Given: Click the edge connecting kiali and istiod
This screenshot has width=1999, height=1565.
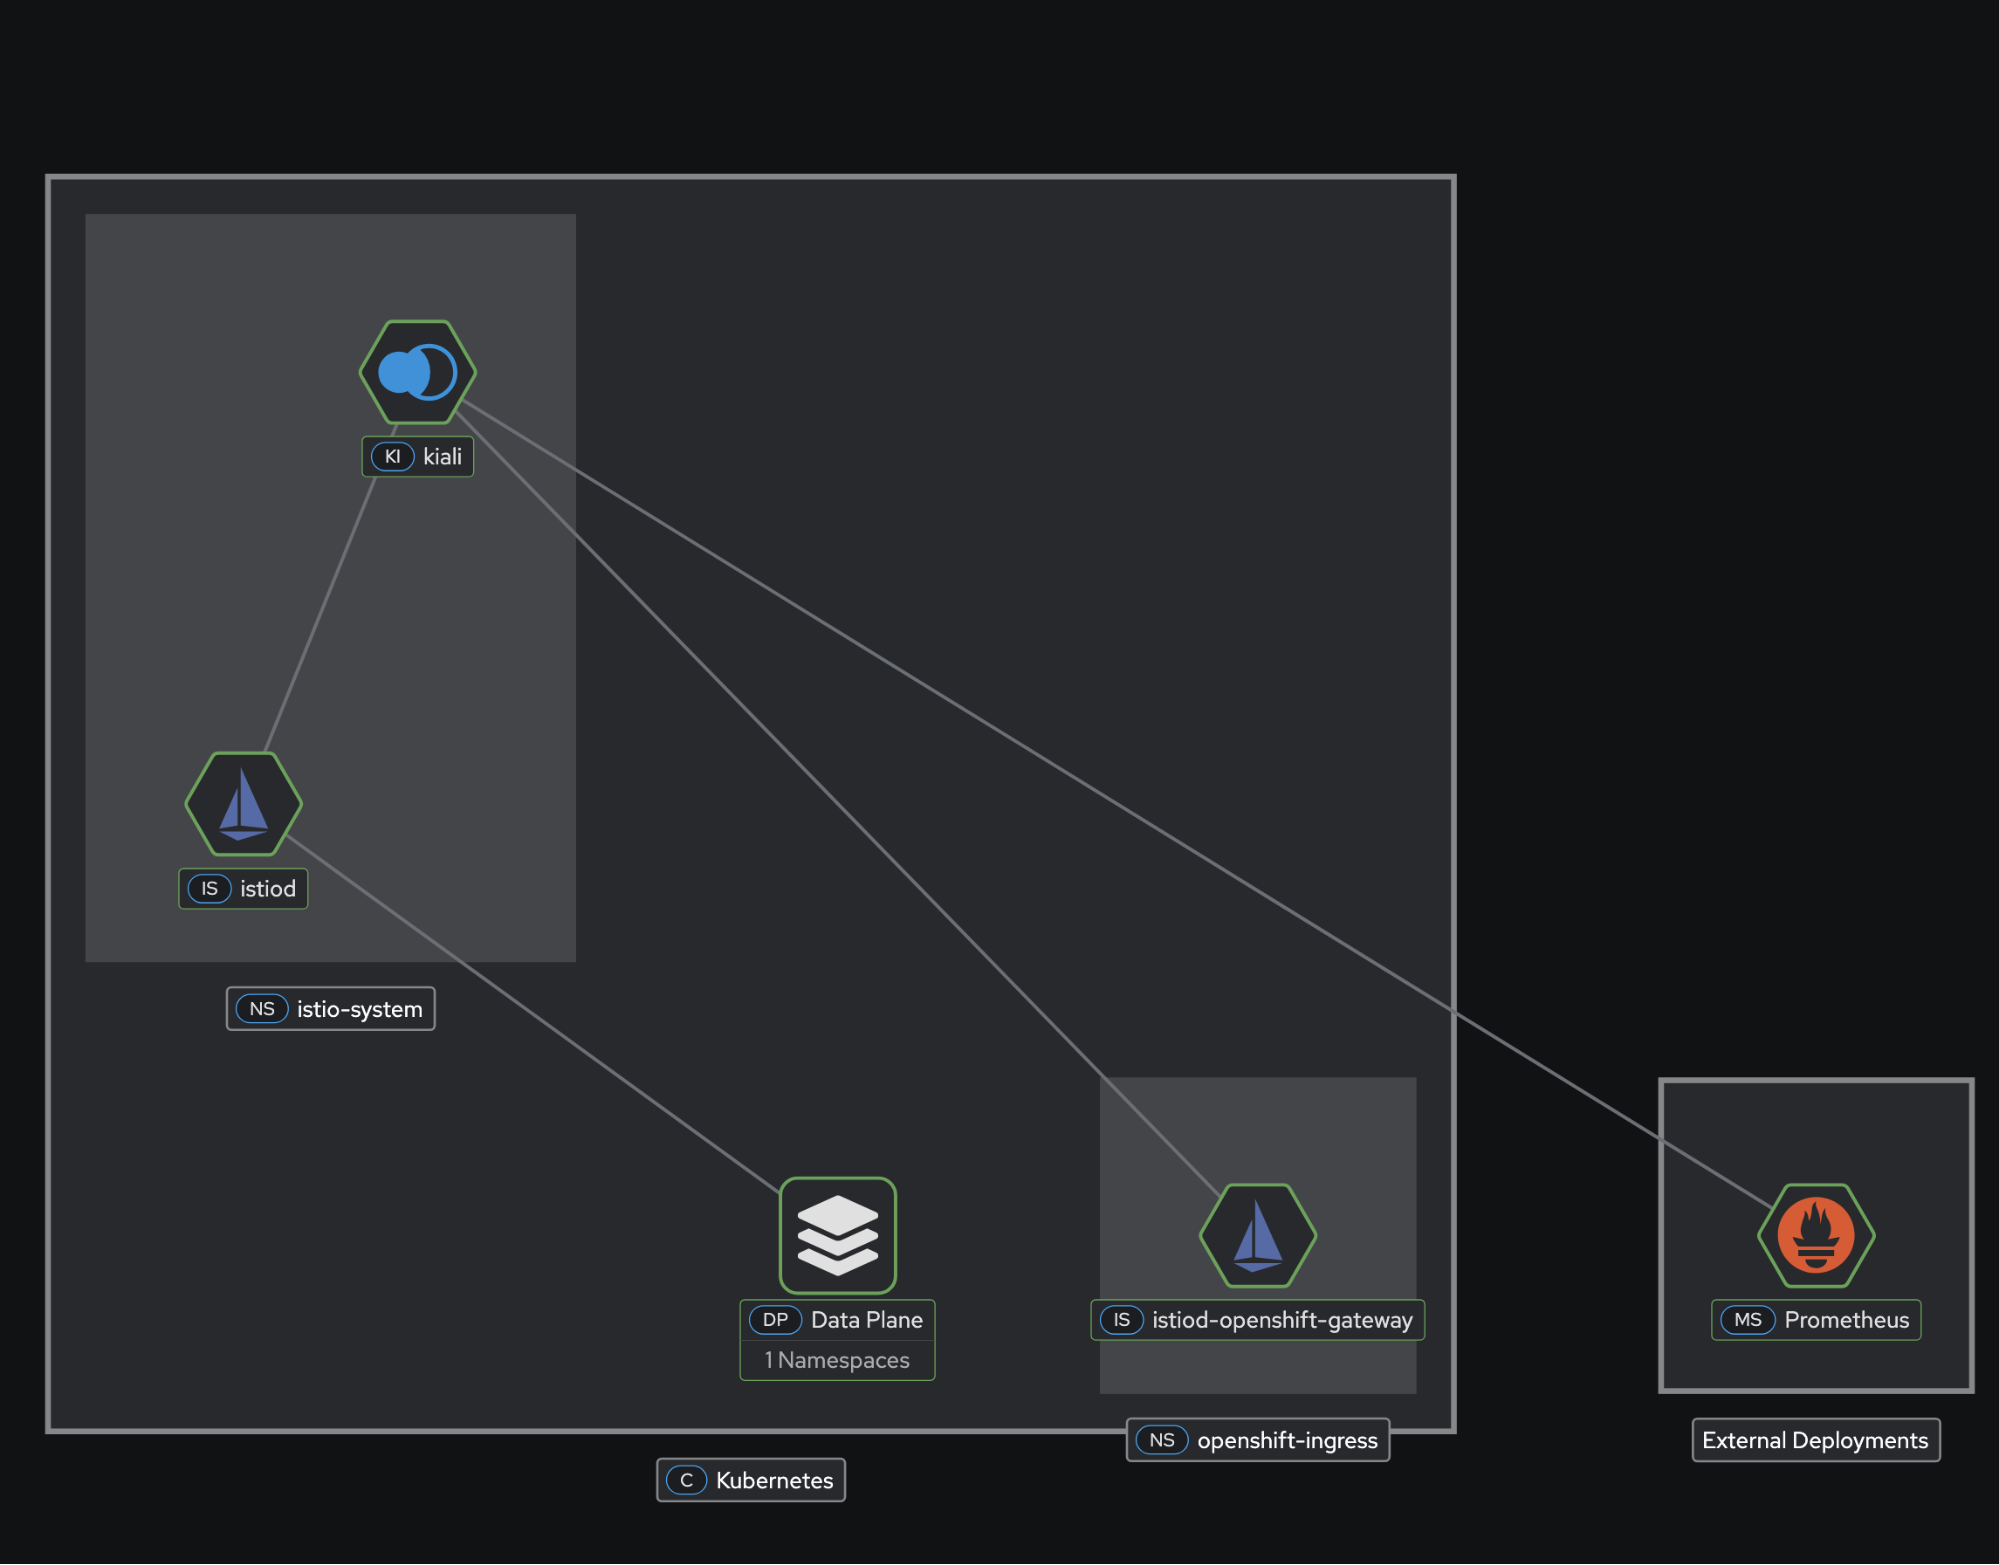Looking at the screenshot, I should pos(320,615).
